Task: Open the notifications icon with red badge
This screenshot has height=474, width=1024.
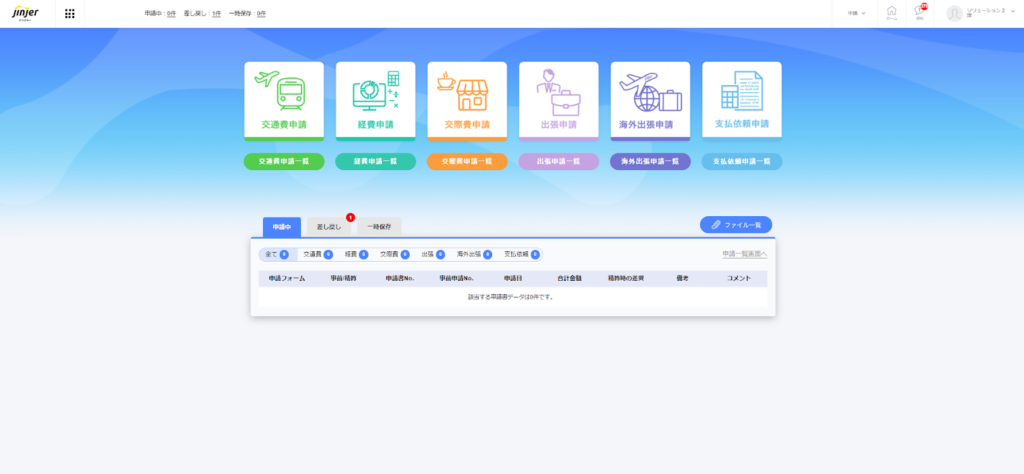Action: coord(919,13)
